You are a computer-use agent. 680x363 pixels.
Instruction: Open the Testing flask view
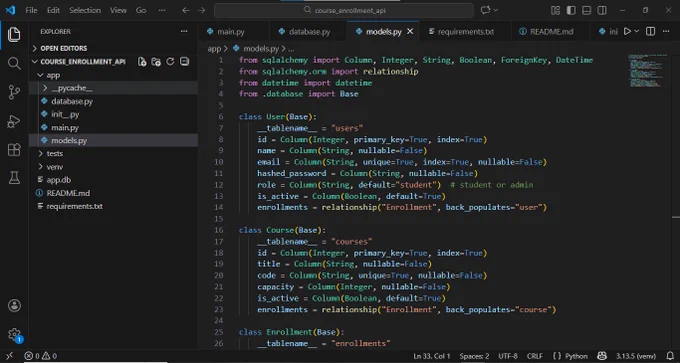tap(14, 177)
